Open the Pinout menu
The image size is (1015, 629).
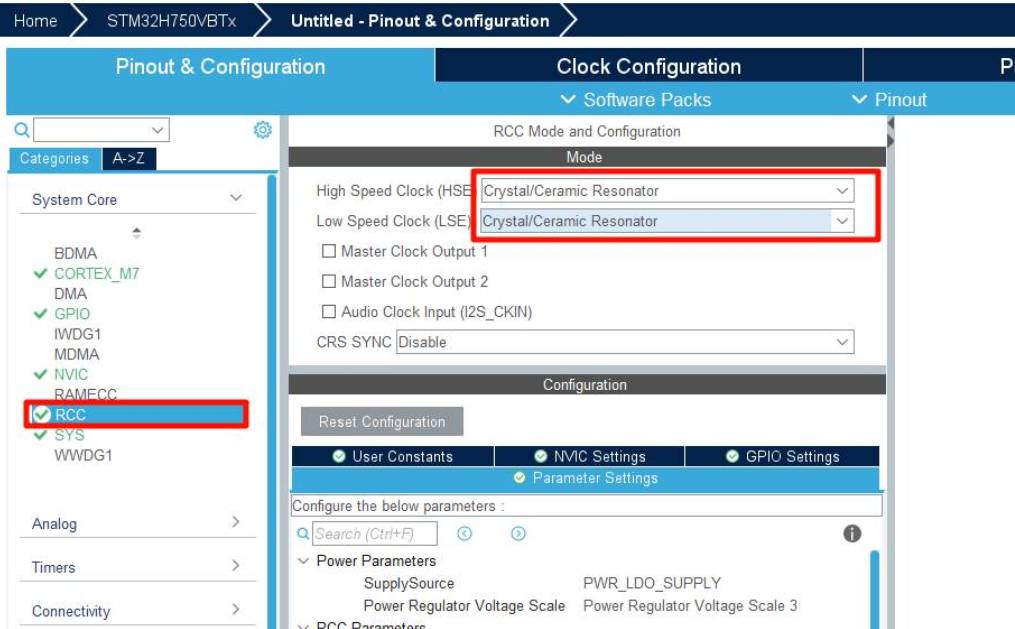[x=889, y=100]
